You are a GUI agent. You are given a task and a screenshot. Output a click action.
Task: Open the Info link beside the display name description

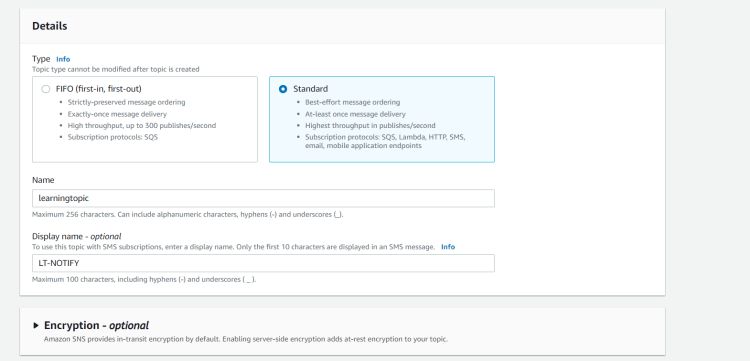pyautogui.click(x=448, y=247)
